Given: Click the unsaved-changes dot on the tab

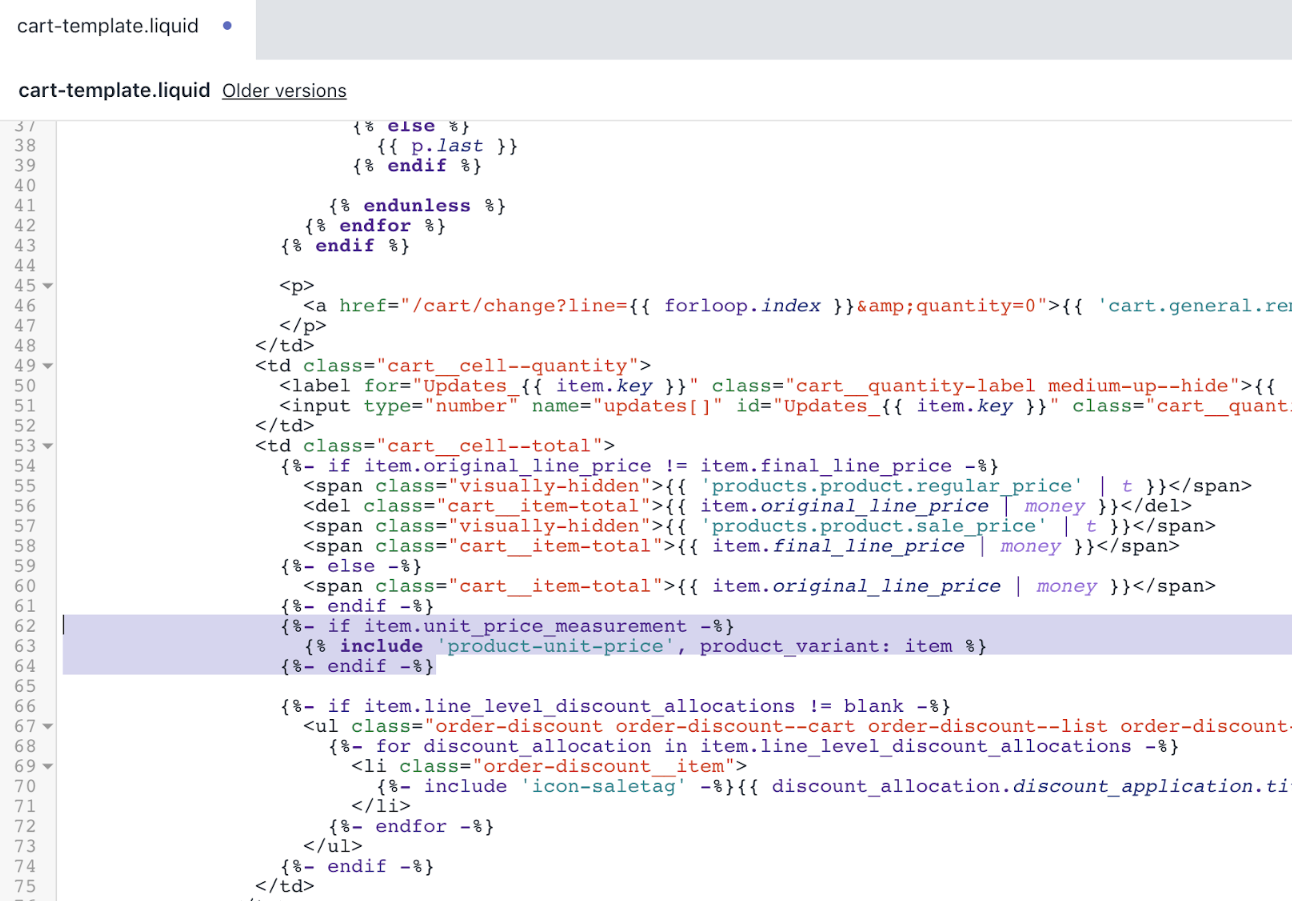Looking at the screenshot, I should 229,26.
